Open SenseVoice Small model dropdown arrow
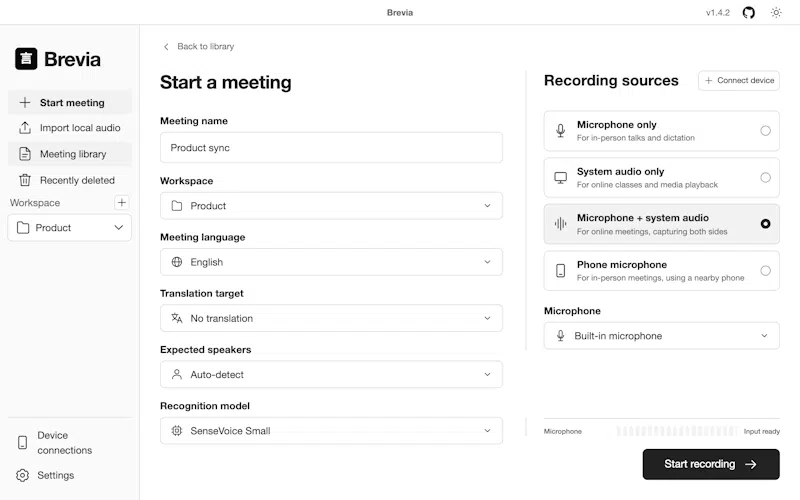Screen dimensions: 800x500 pos(487,431)
